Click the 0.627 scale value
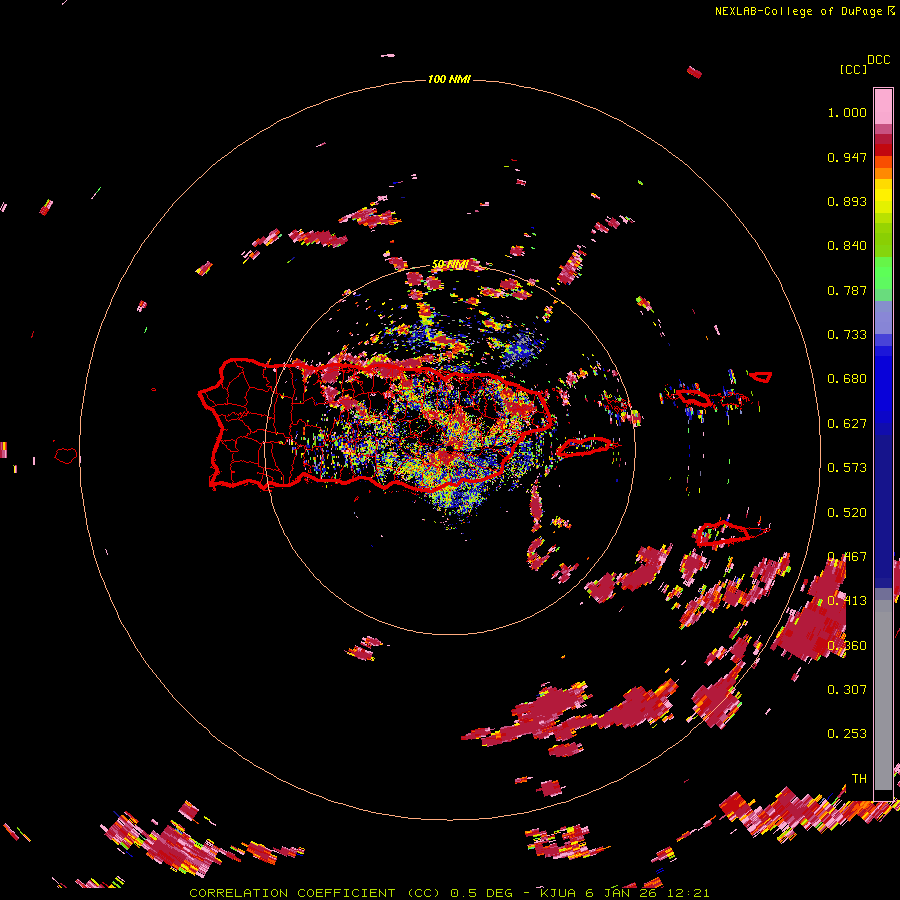Screen dimensions: 900x900 coord(847,424)
